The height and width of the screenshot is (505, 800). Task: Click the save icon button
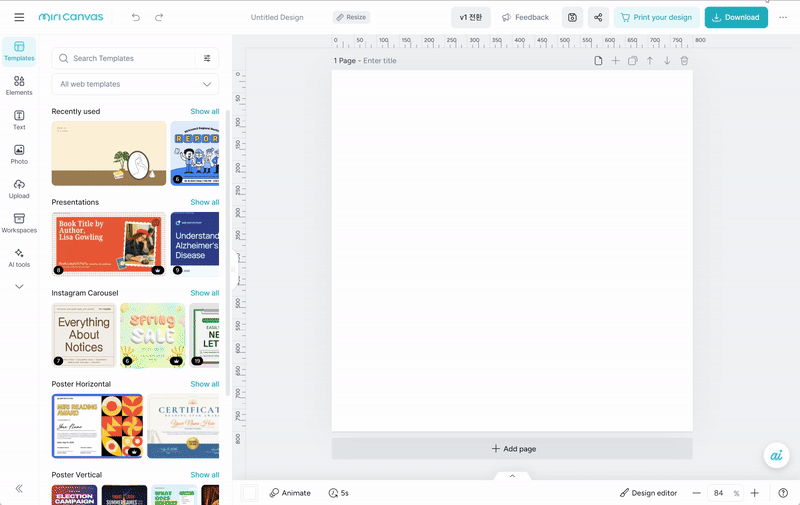[x=572, y=17]
